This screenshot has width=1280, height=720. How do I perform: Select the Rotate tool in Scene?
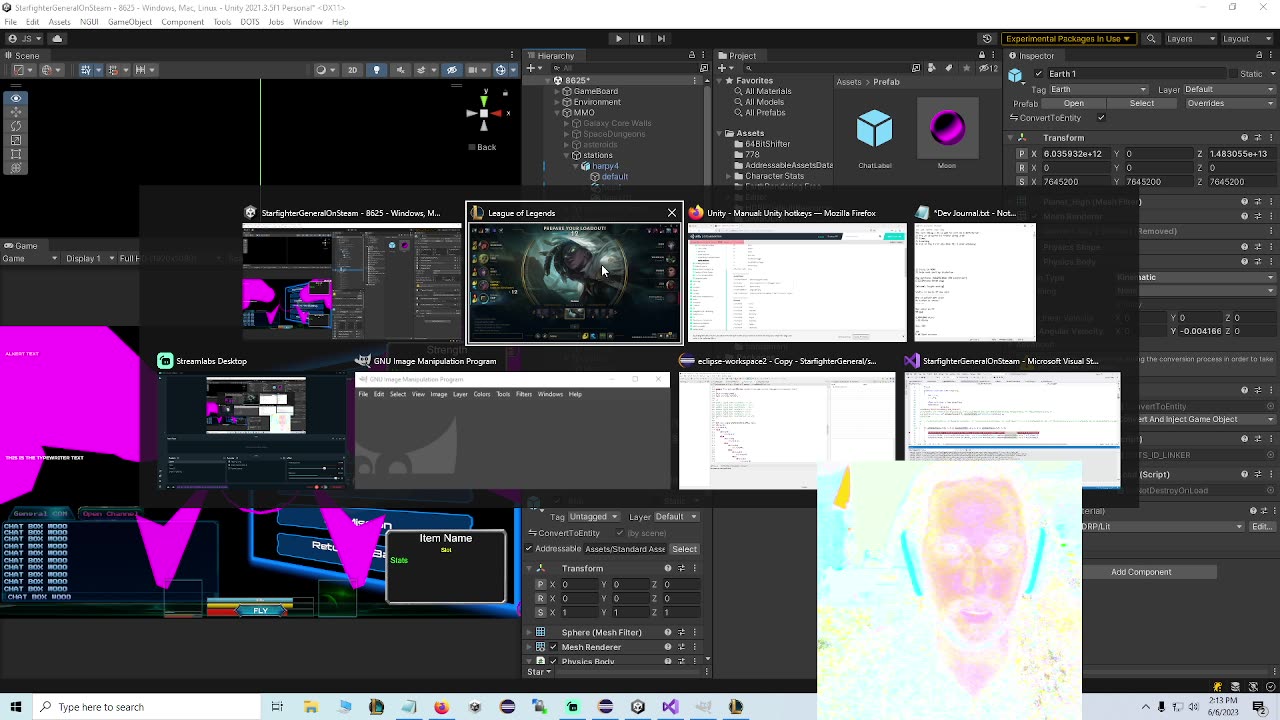point(15,126)
